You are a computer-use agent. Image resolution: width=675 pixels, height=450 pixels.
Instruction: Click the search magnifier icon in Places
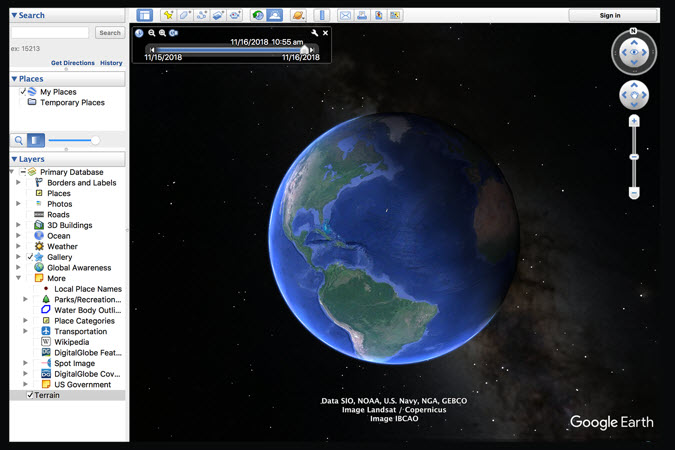click(18, 141)
